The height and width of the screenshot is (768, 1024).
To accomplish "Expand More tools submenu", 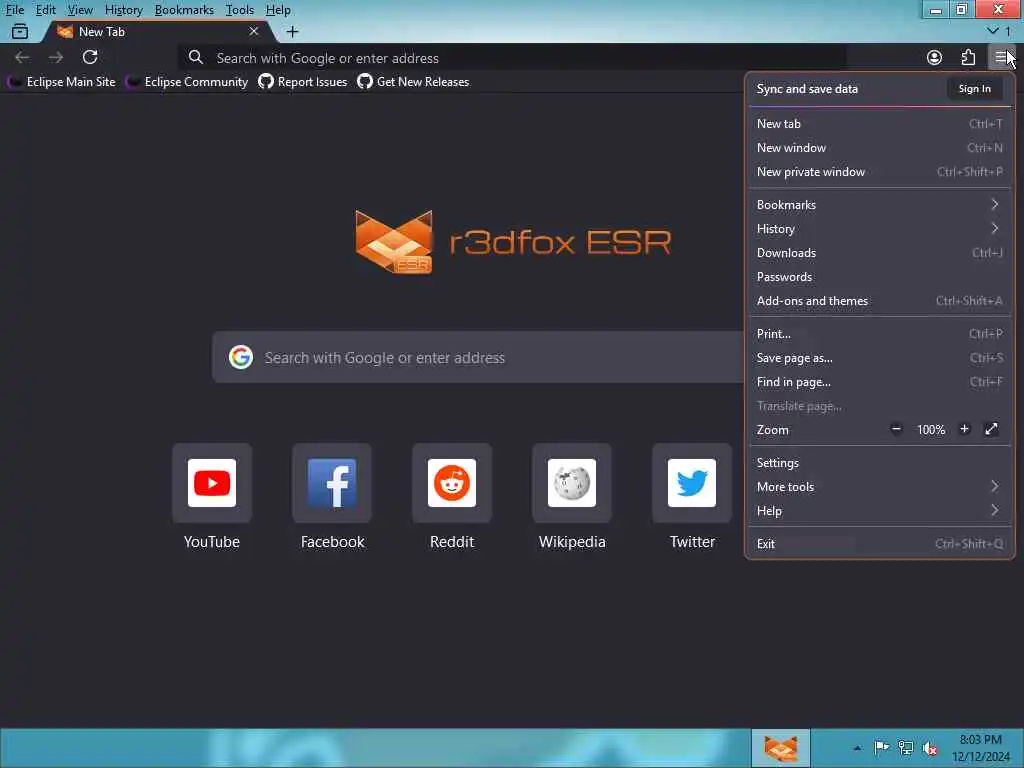I will [879, 487].
